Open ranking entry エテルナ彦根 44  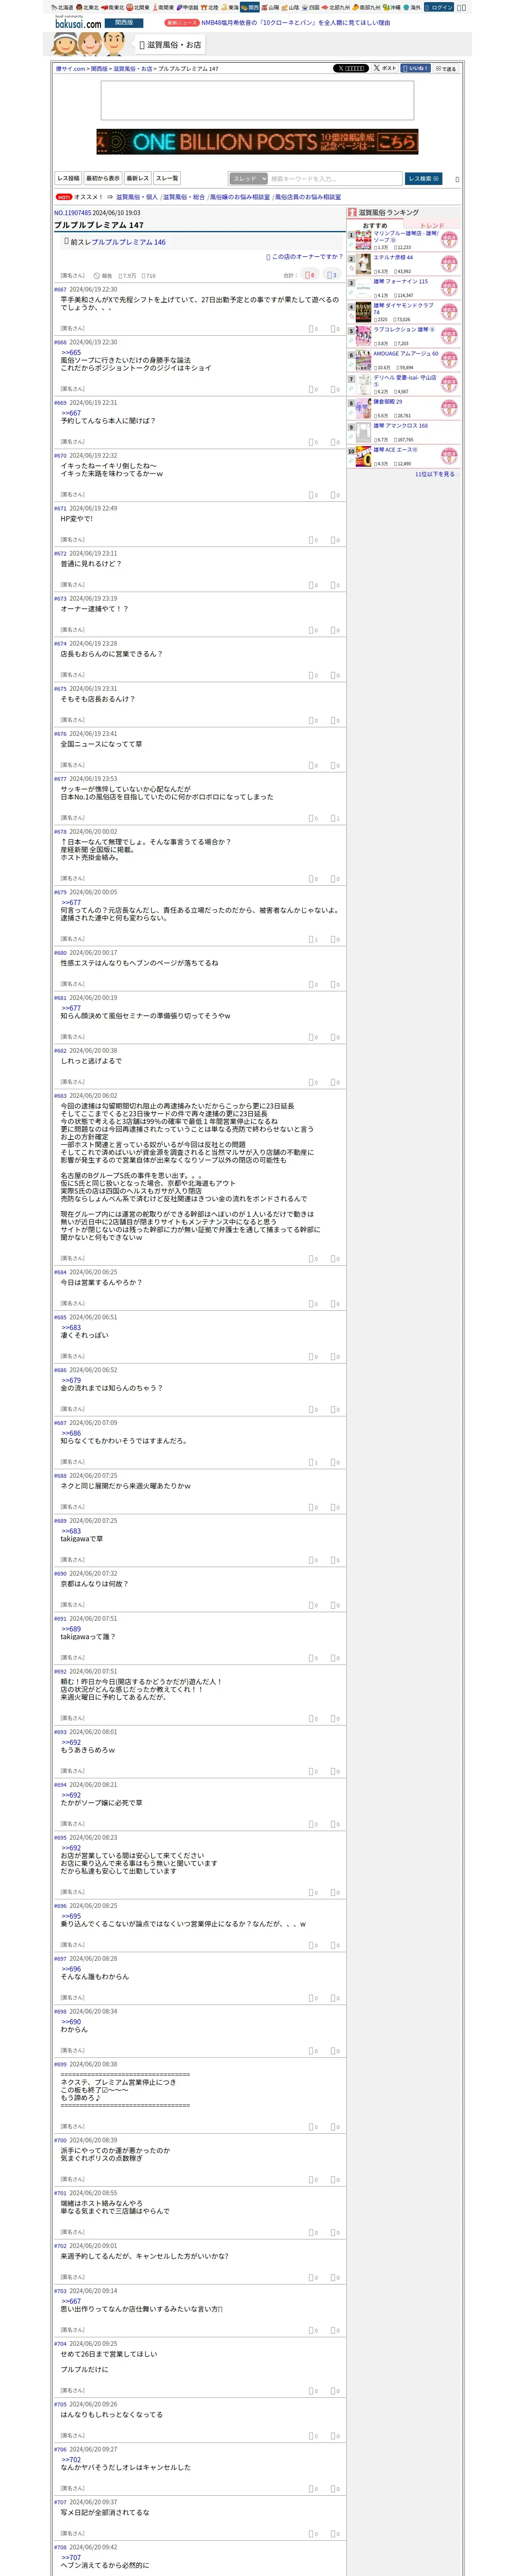[393, 257]
